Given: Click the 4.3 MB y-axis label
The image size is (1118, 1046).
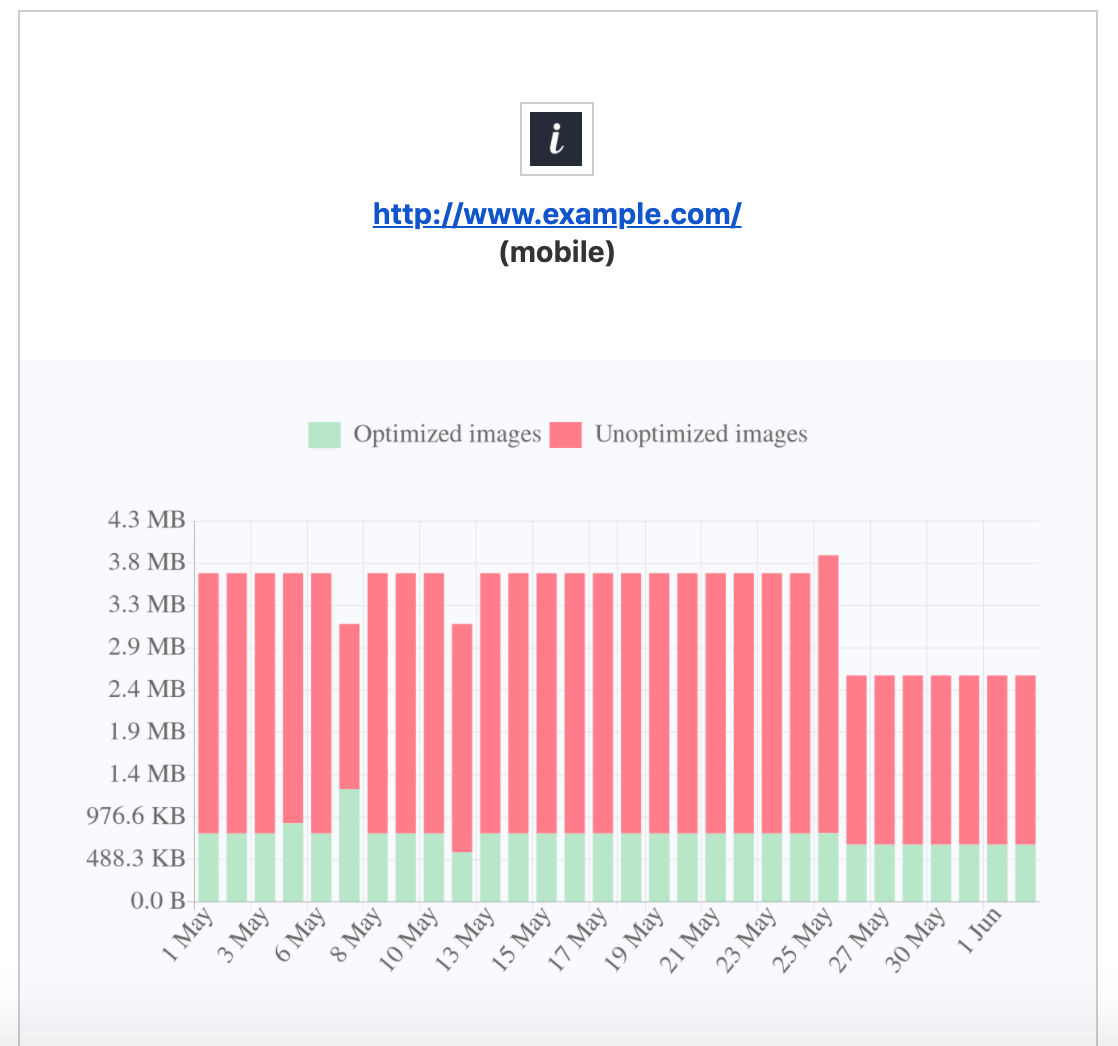Looking at the screenshot, I should tap(146, 520).
